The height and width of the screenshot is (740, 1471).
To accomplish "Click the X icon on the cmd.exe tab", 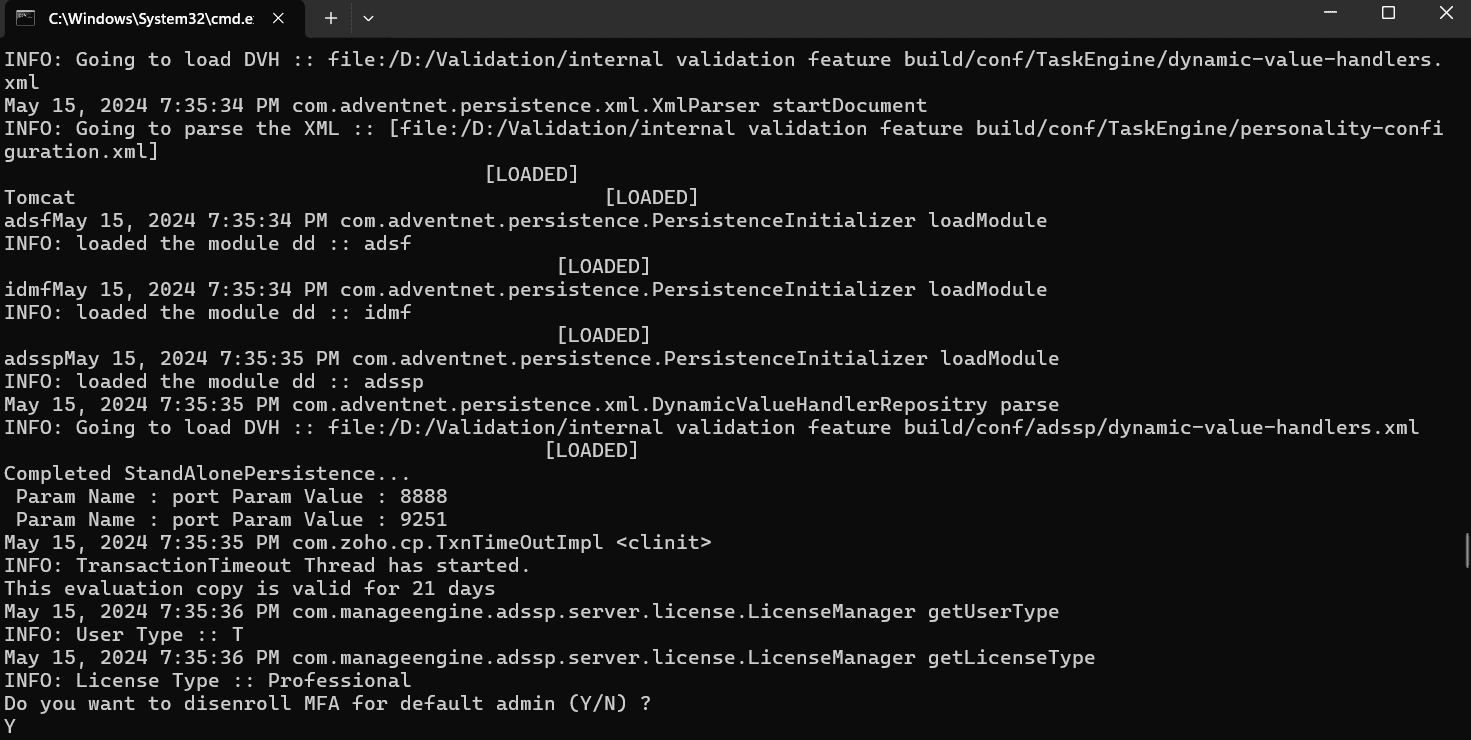I will point(277,18).
